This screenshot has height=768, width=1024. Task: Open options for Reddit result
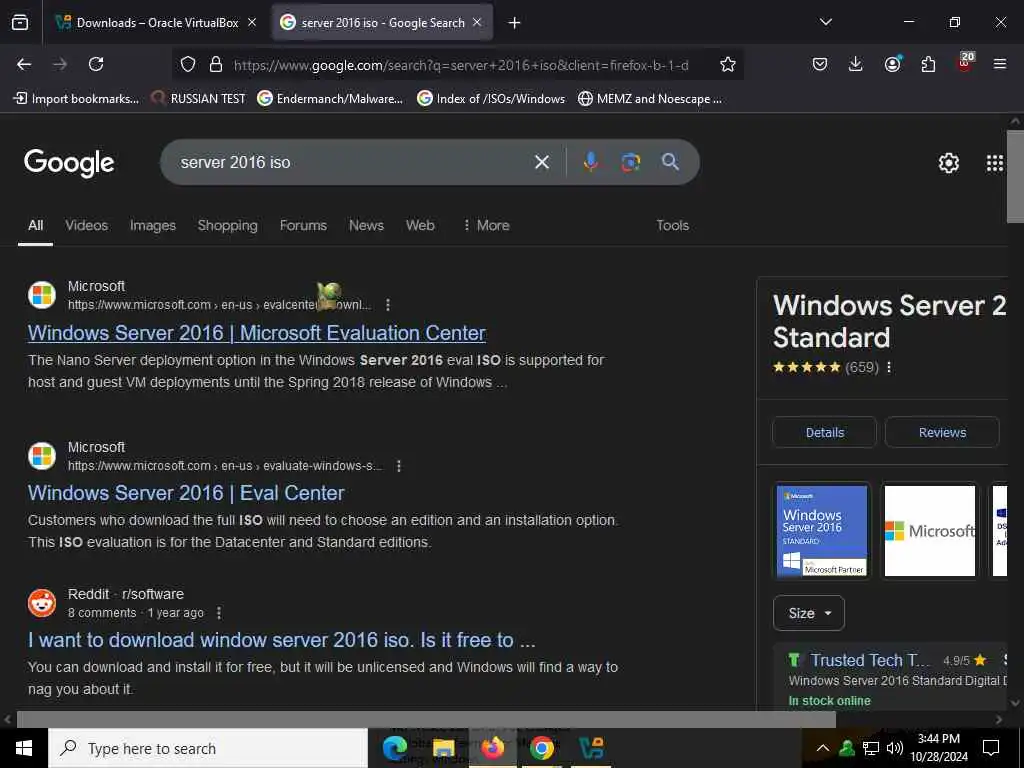(219, 613)
